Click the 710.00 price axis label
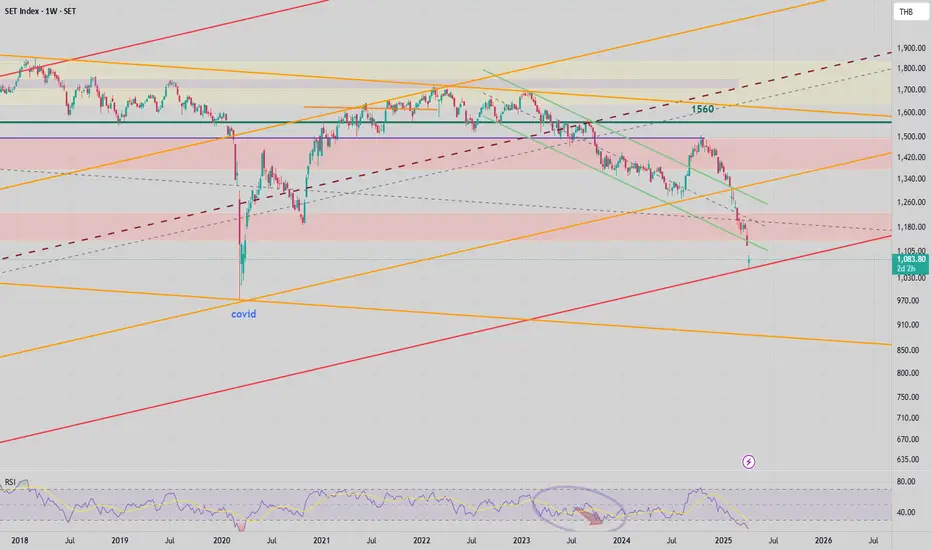Screen dimensions: 932x550 tap(908, 418)
